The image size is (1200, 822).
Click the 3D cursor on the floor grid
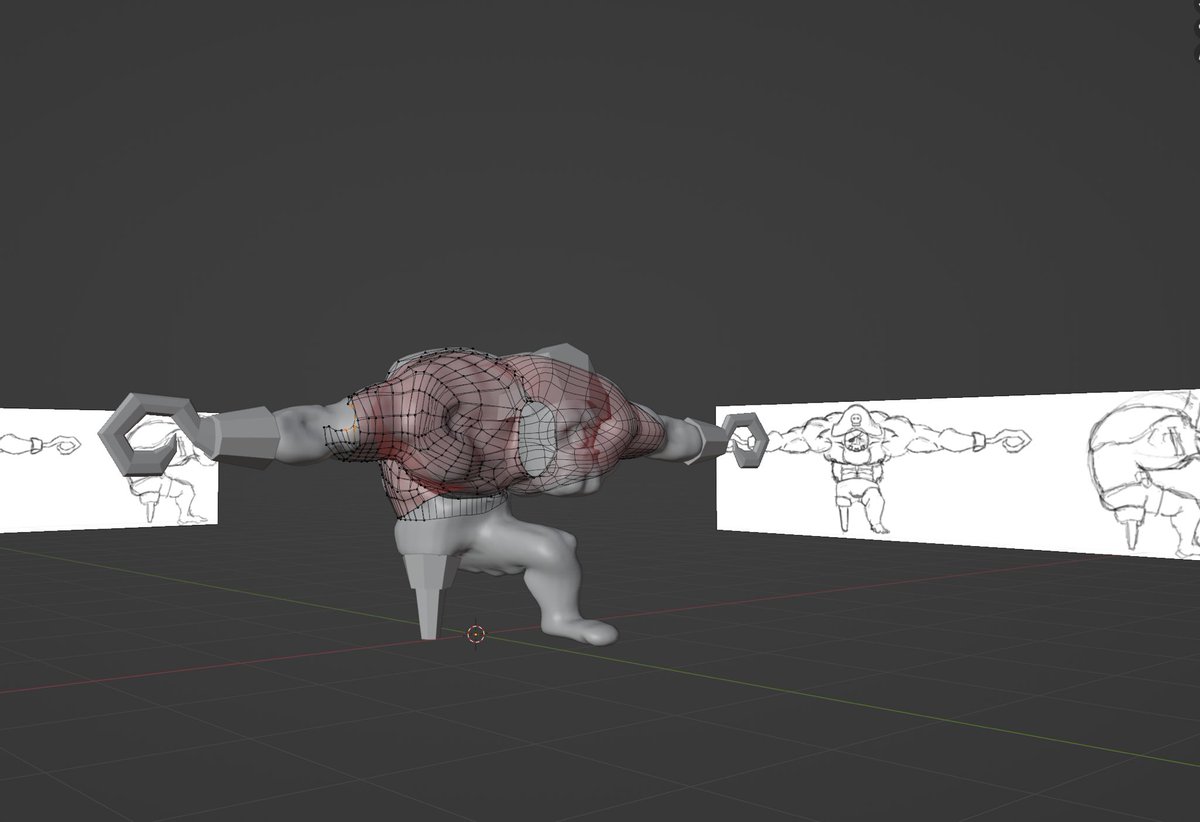point(476,633)
